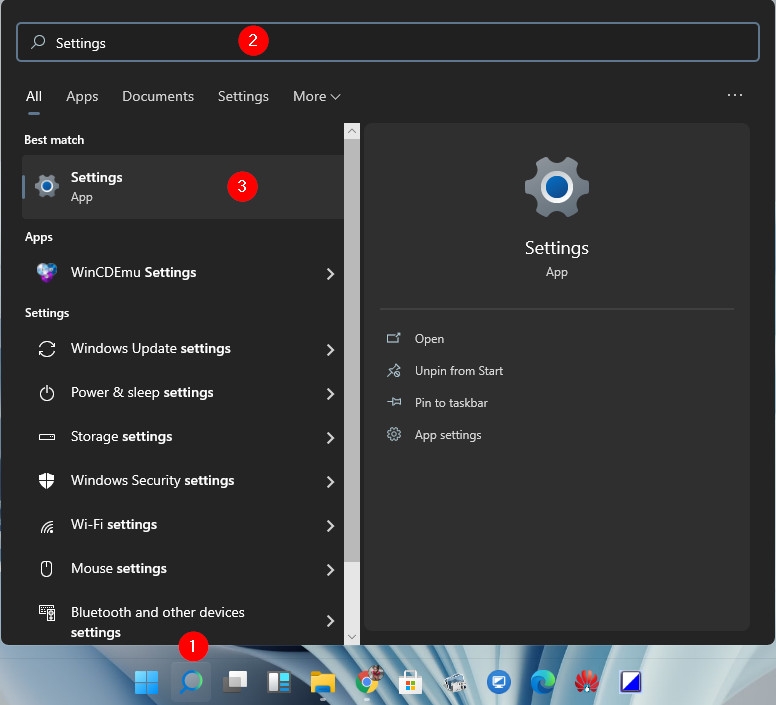The image size is (776, 705).
Task: Click the Storage drive icon
Action: coord(47,437)
